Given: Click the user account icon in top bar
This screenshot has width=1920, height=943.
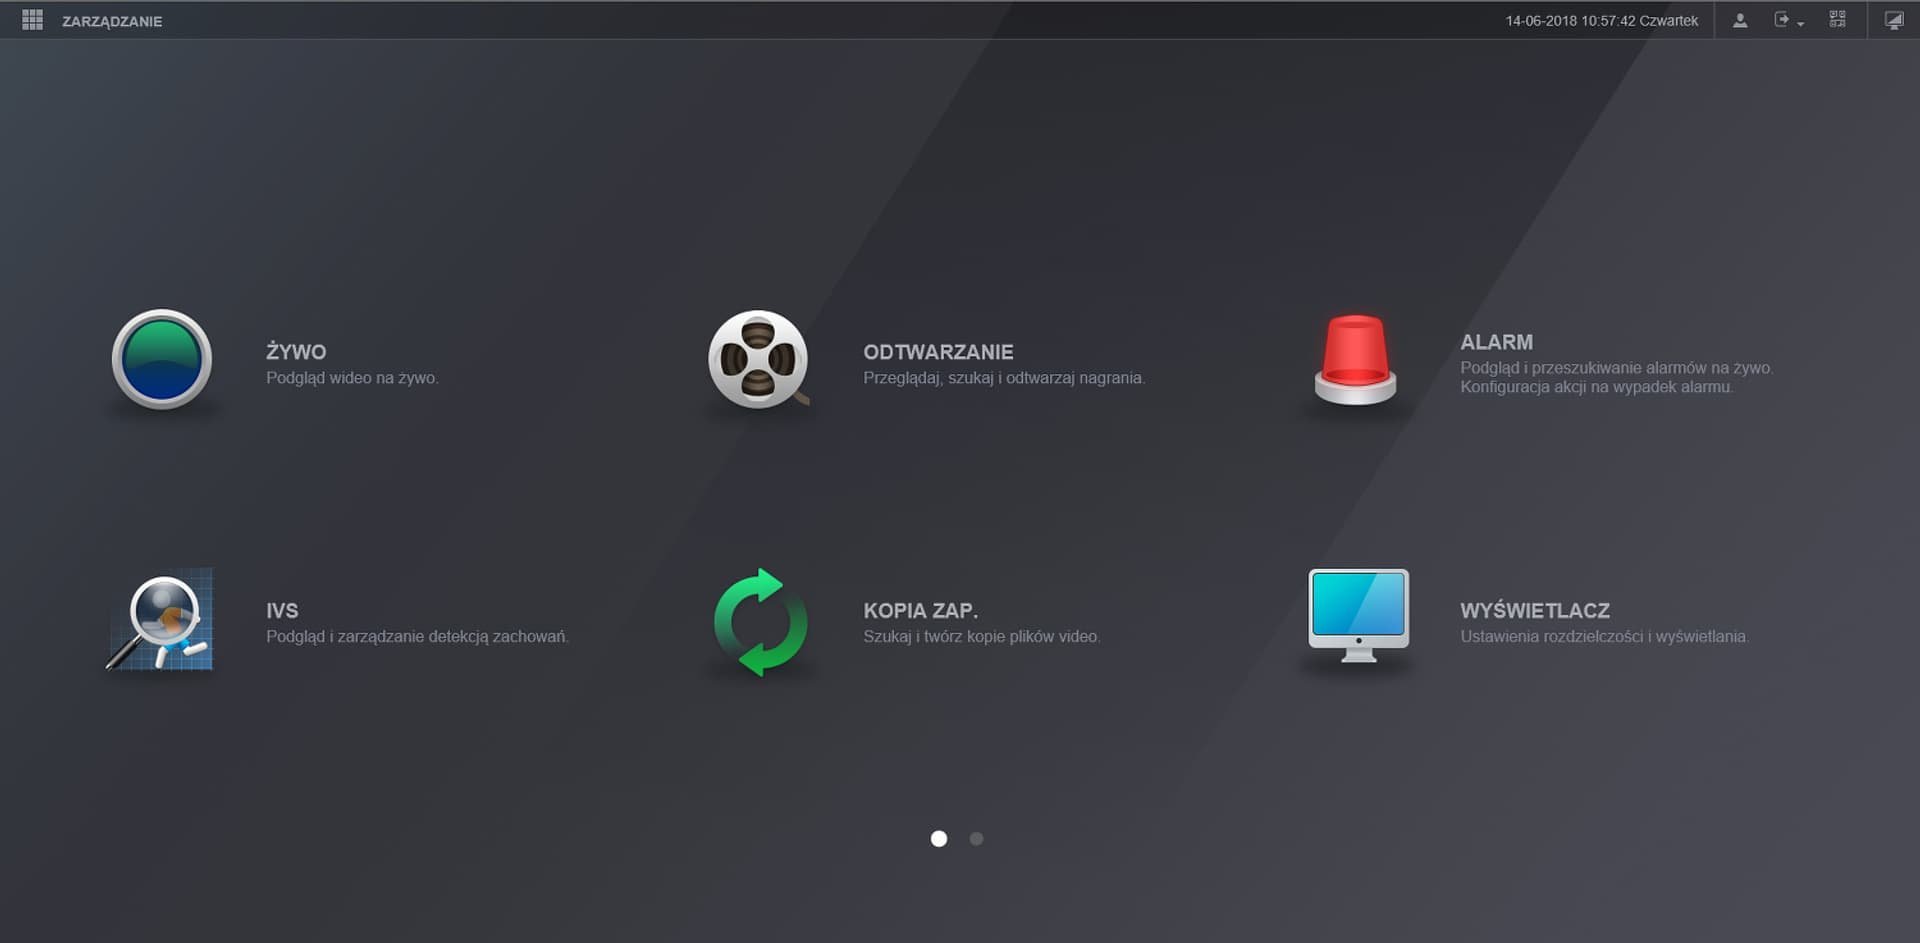Looking at the screenshot, I should click(x=1740, y=20).
